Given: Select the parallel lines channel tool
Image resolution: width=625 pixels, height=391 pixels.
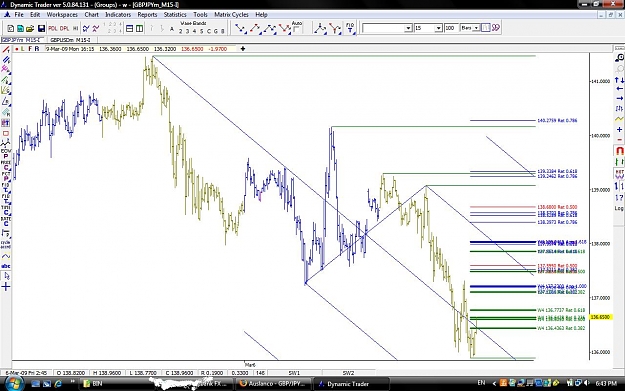Looking at the screenshot, I should 6,60.
